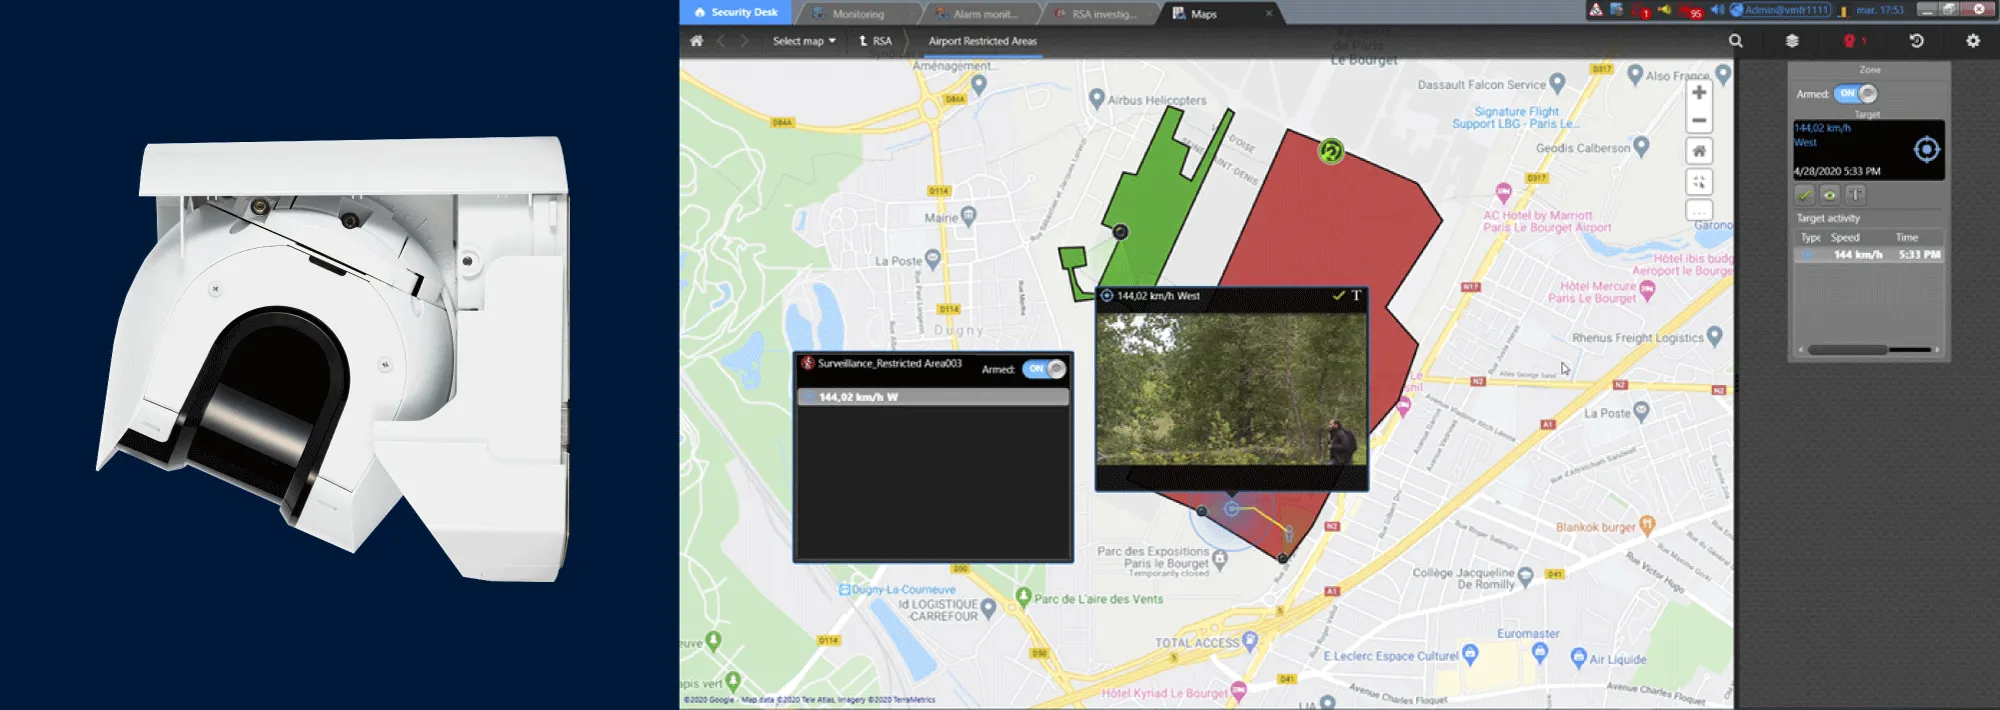The height and width of the screenshot is (710, 2000).
Task: Open the map search tool
Action: point(1736,41)
